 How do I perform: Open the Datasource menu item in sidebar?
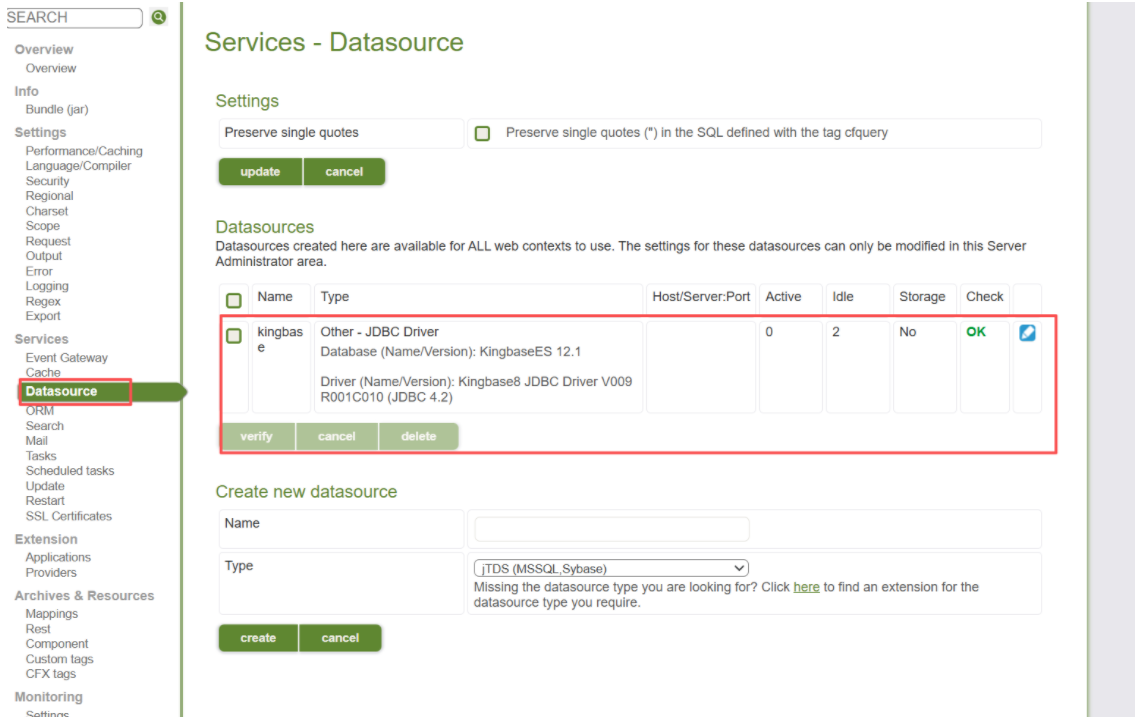(x=62, y=391)
